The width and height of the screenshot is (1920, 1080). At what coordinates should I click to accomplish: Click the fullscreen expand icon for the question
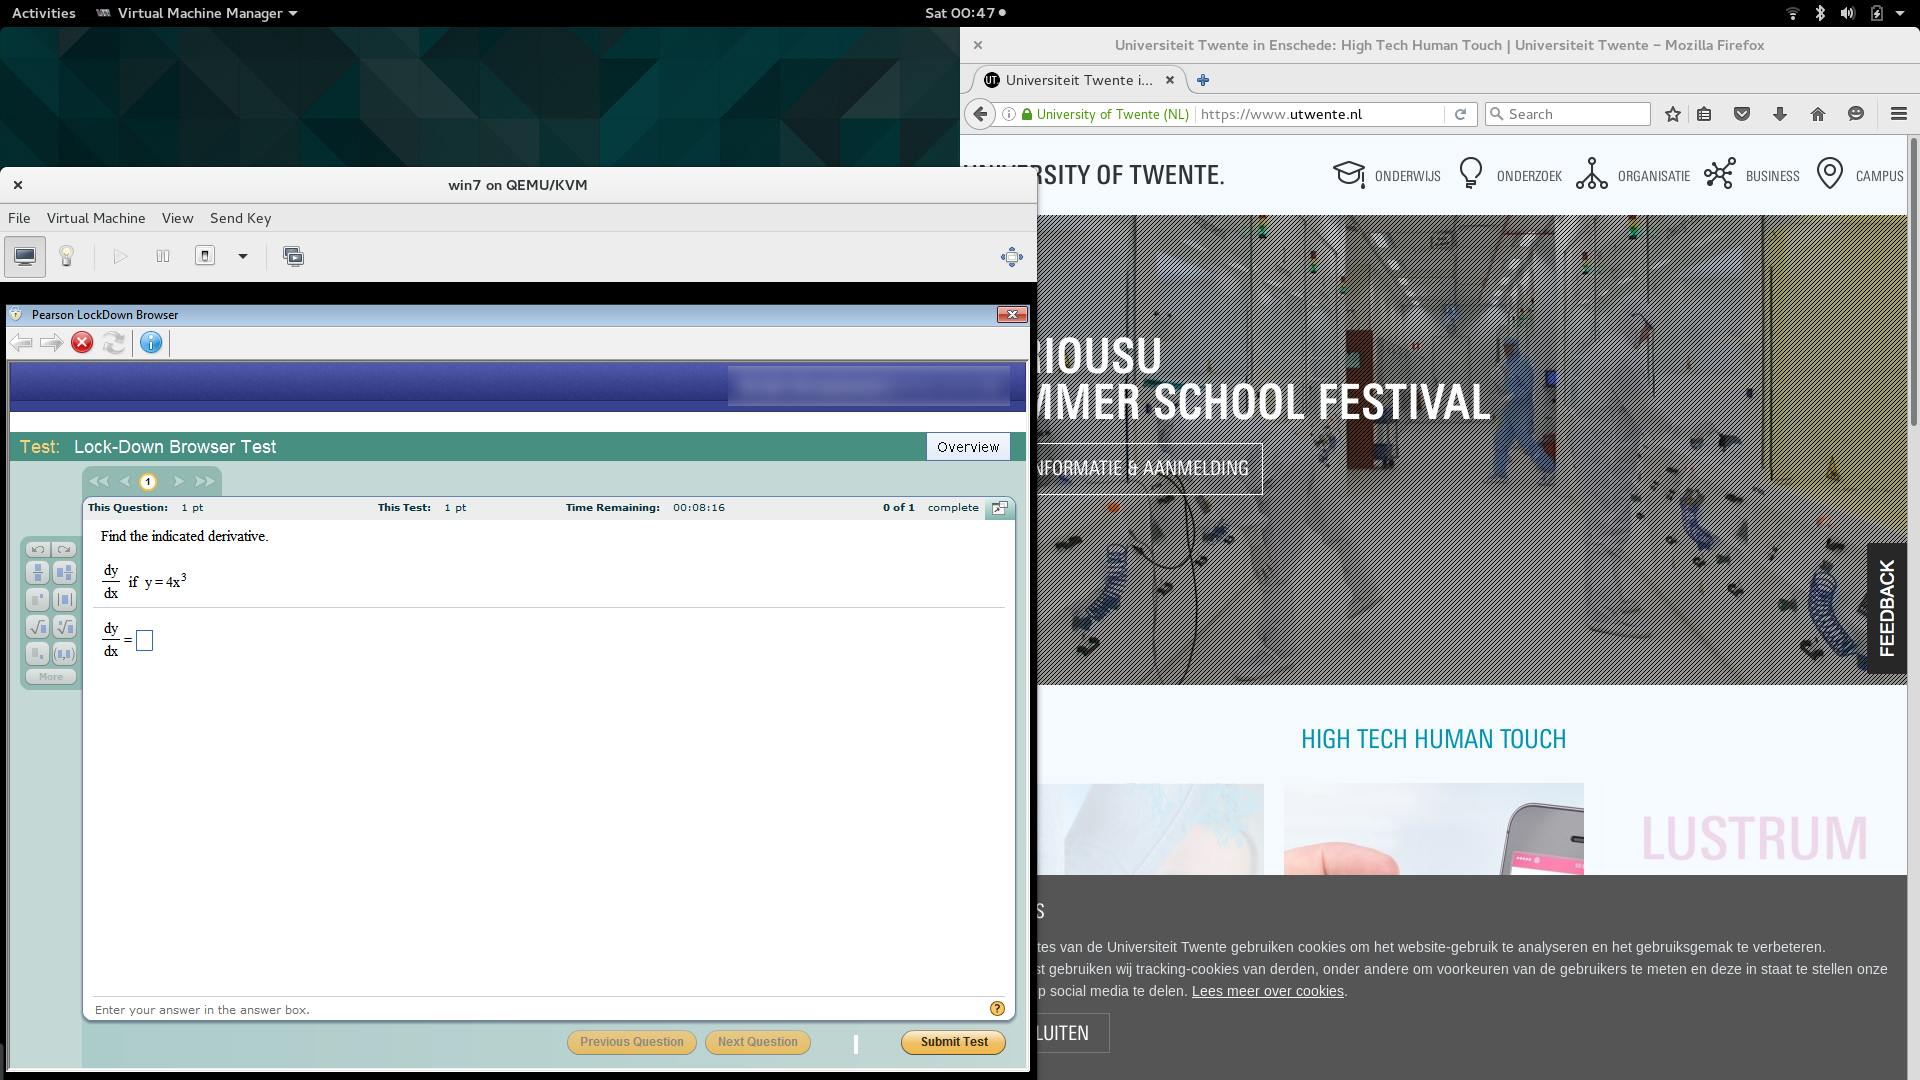(1000, 508)
